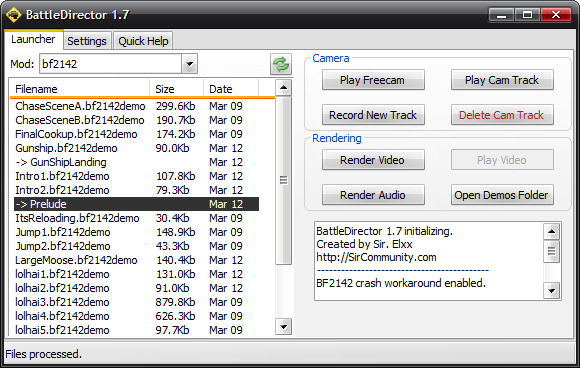Sort list by the Date column header
The width and height of the screenshot is (580, 368).
(231, 89)
